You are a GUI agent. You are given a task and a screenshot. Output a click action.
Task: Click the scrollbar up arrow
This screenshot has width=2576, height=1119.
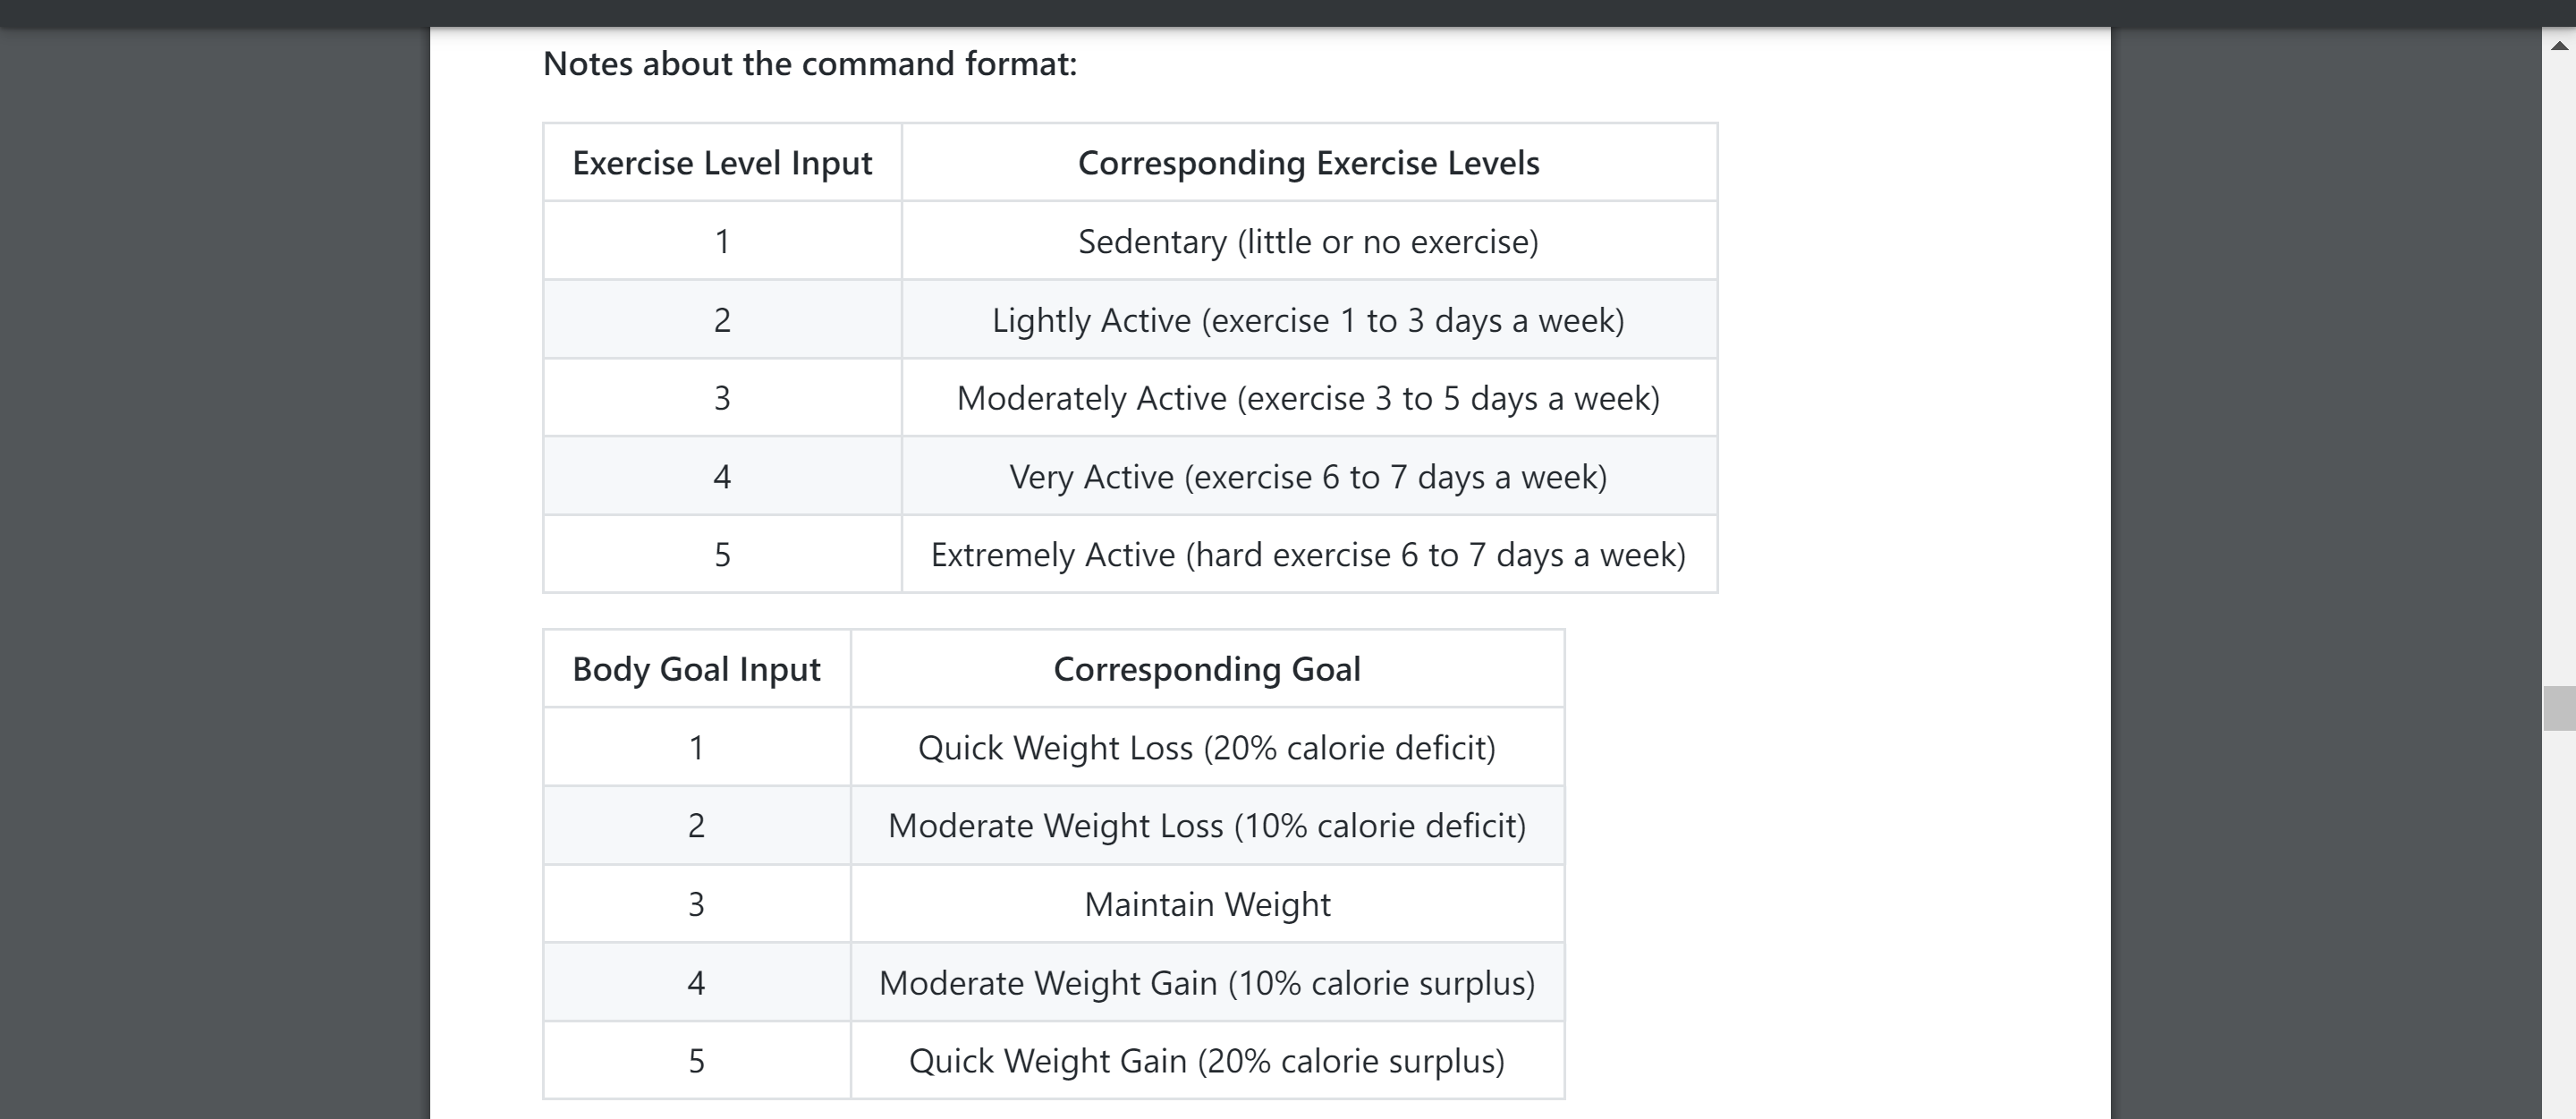(2559, 45)
